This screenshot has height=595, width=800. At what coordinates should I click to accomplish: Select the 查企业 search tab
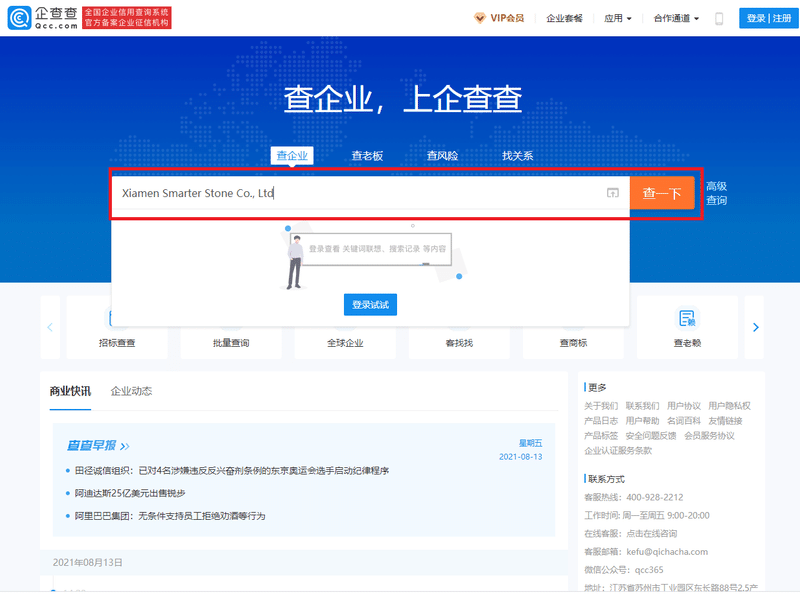(x=292, y=156)
